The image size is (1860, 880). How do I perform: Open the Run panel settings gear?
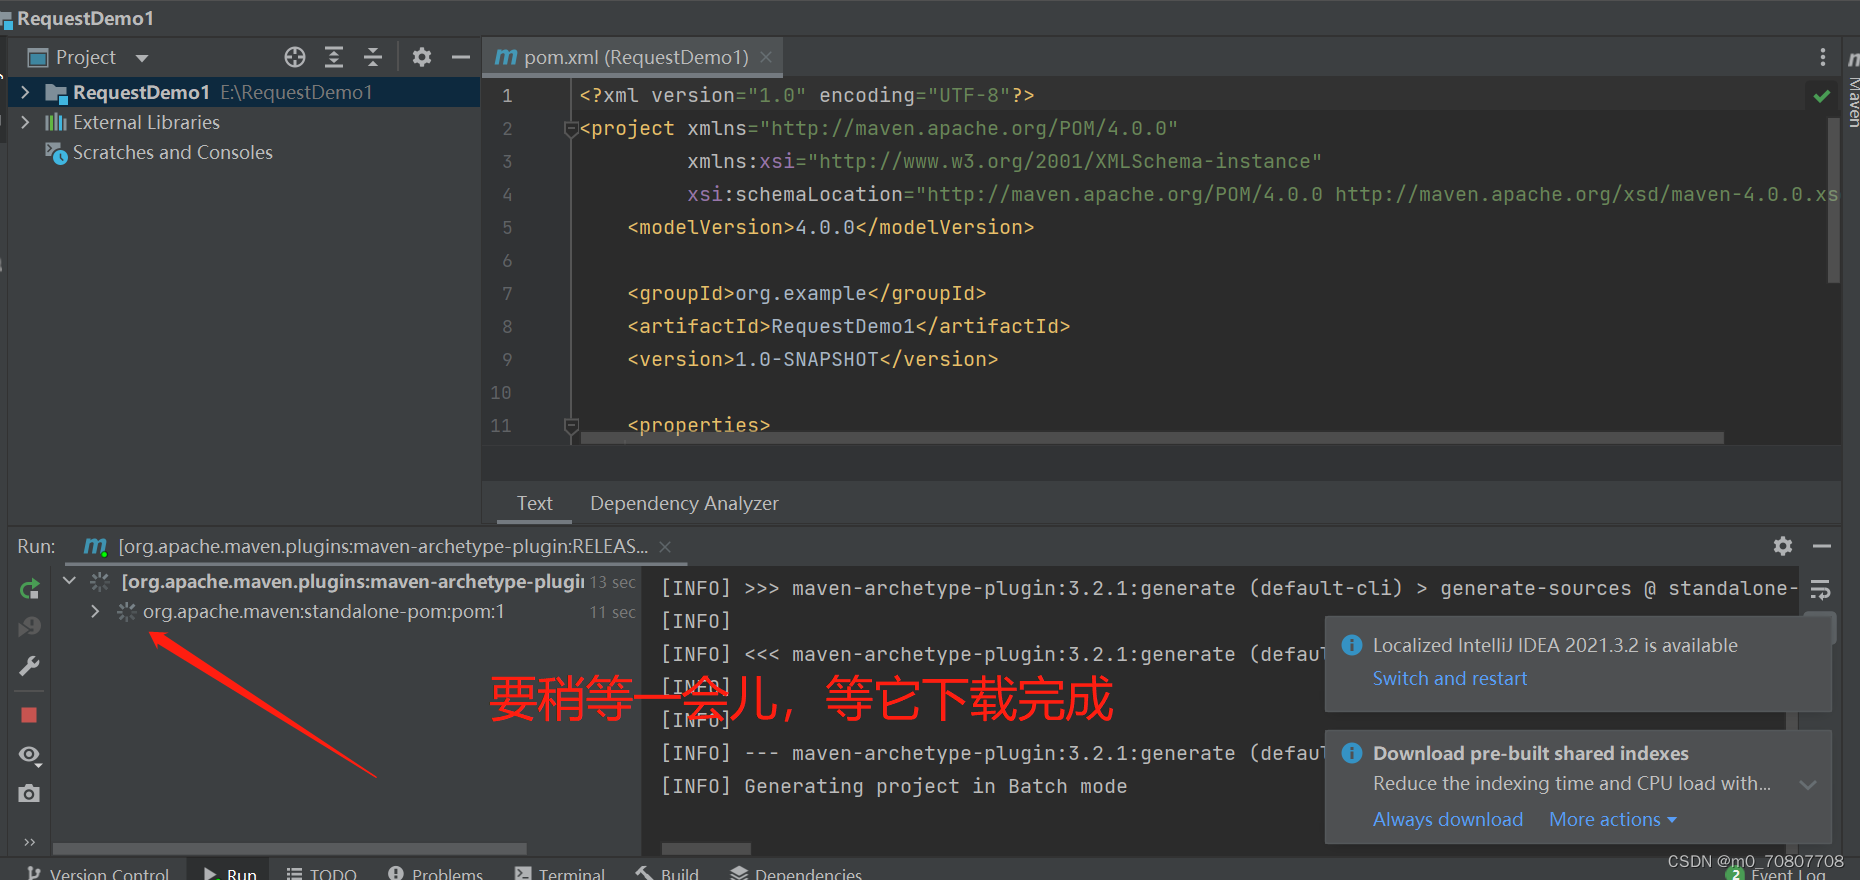[1783, 546]
